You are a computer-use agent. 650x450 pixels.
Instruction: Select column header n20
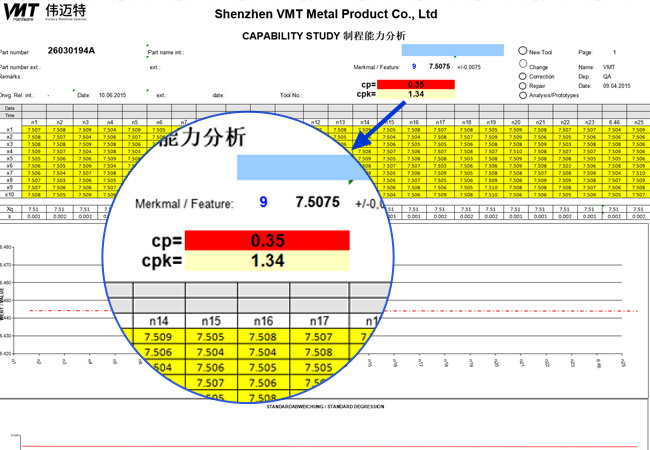click(516, 123)
